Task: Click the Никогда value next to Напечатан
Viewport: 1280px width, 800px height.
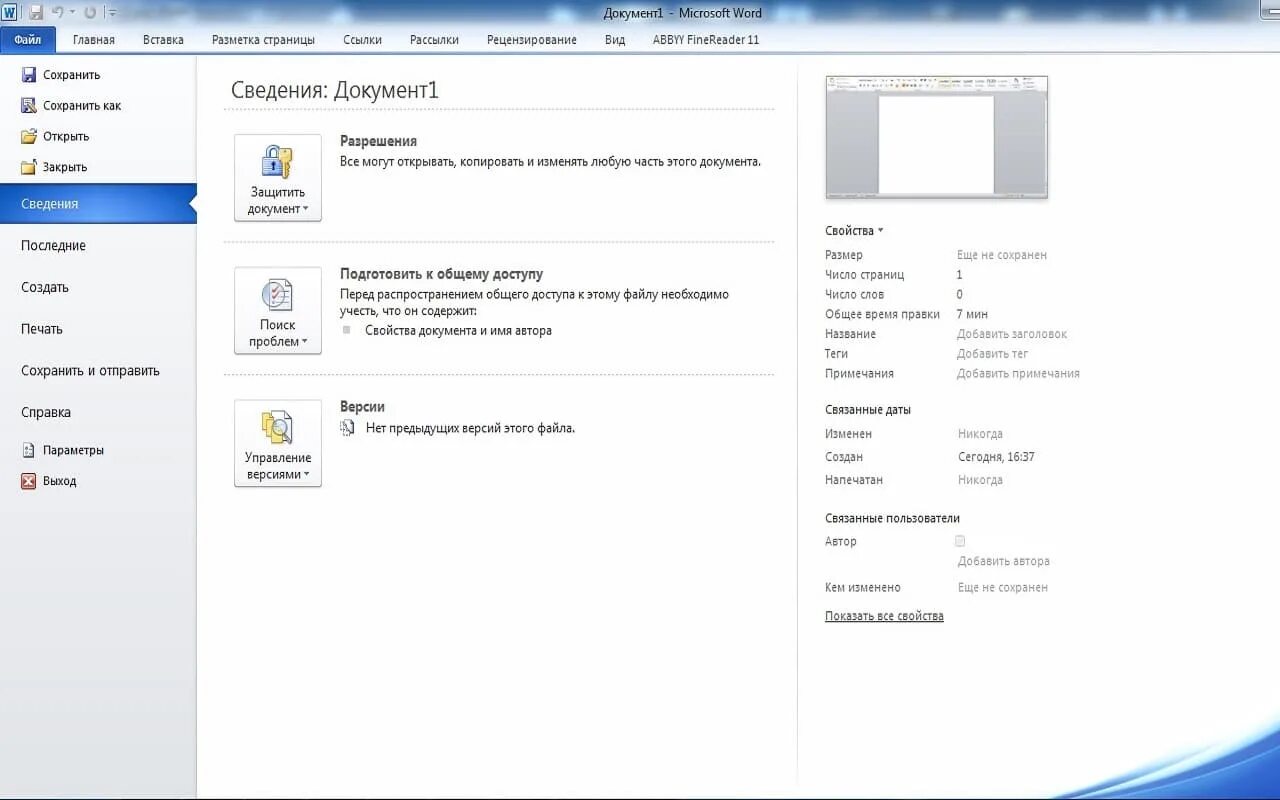Action: (980, 480)
